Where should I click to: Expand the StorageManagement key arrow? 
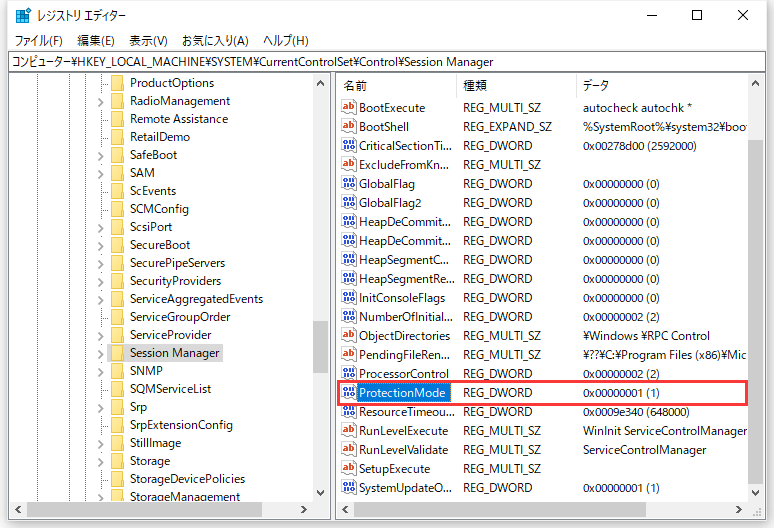pyautogui.click(x=101, y=497)
